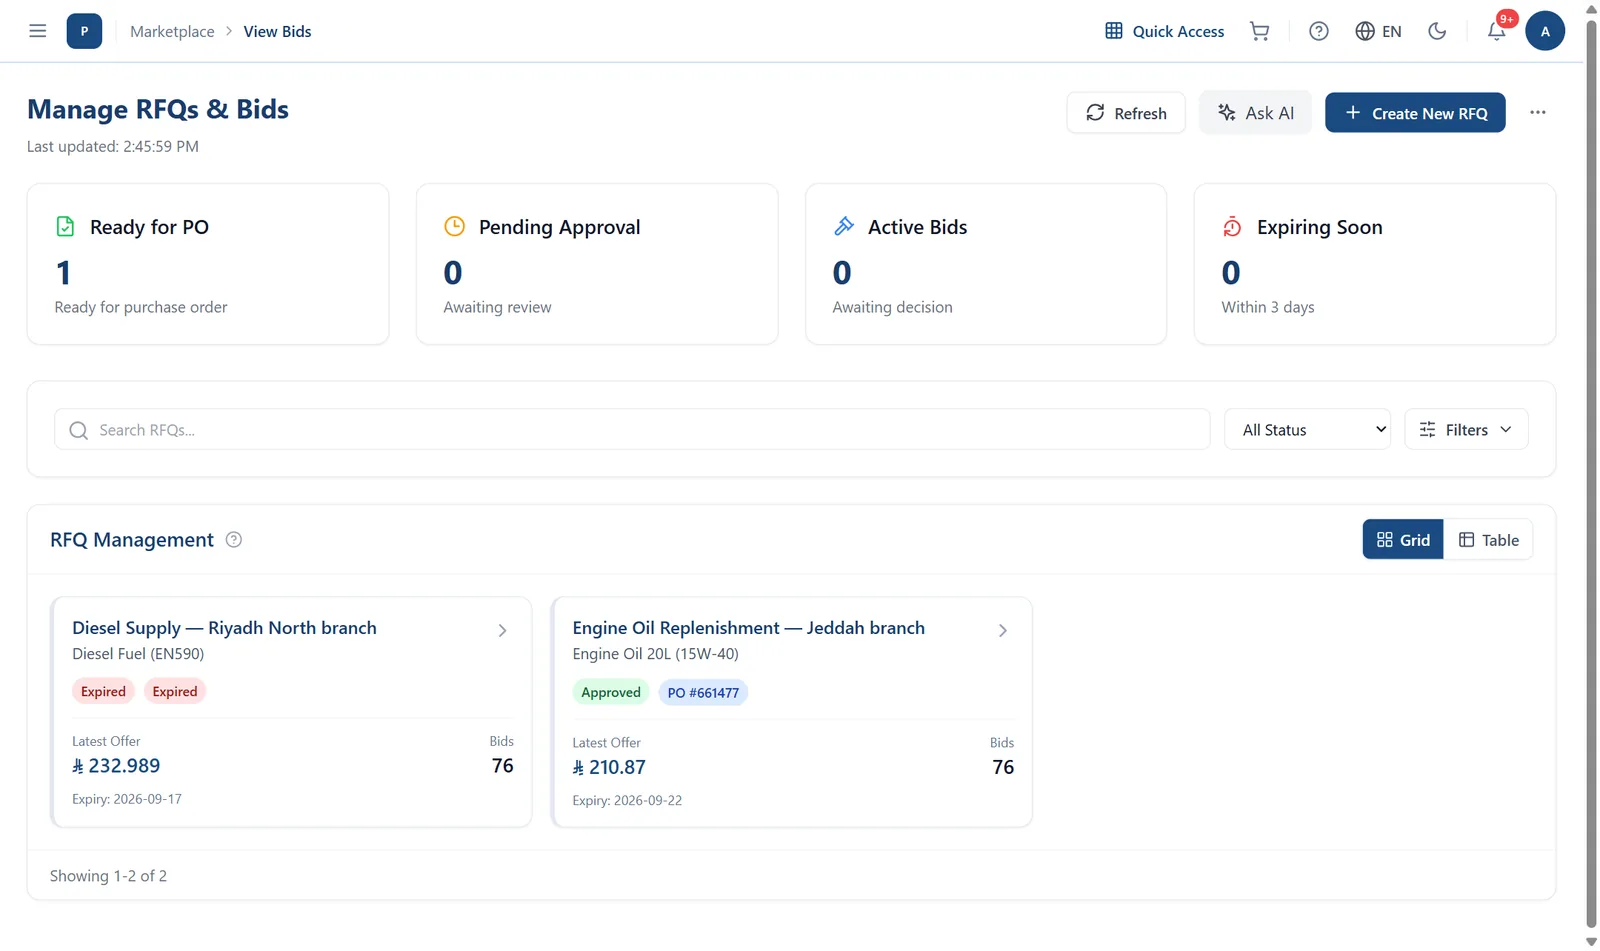The width and height of the screenshot is (1600, 951).
Task: Click Expiry: 2026-09-22 text
Action: coord(627,801)
